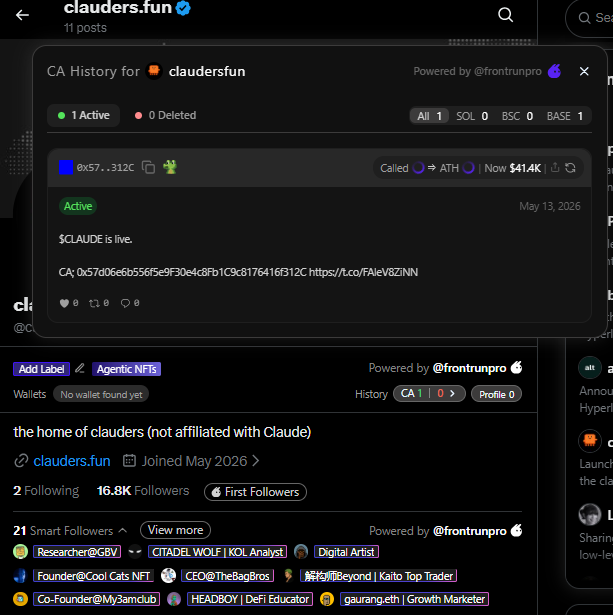
Task: Click the alt avatar in right sidebar
Action: pyautogui.click(x=590, y=368)
